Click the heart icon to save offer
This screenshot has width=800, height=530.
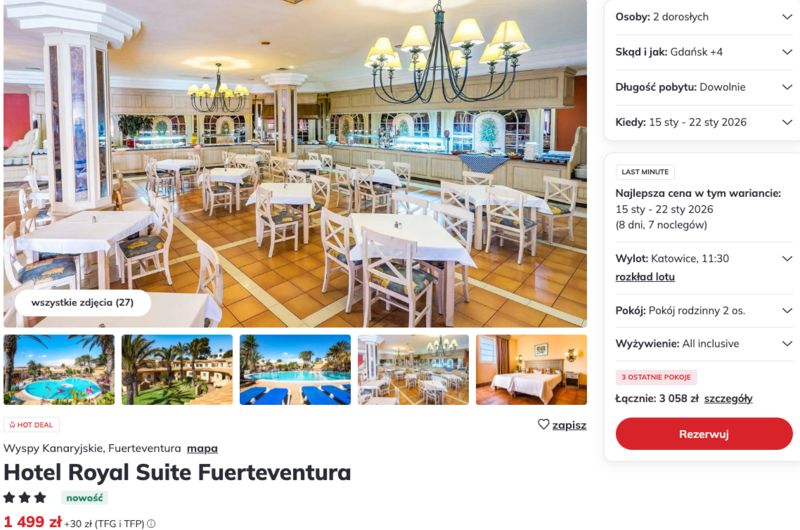[543, 424]
